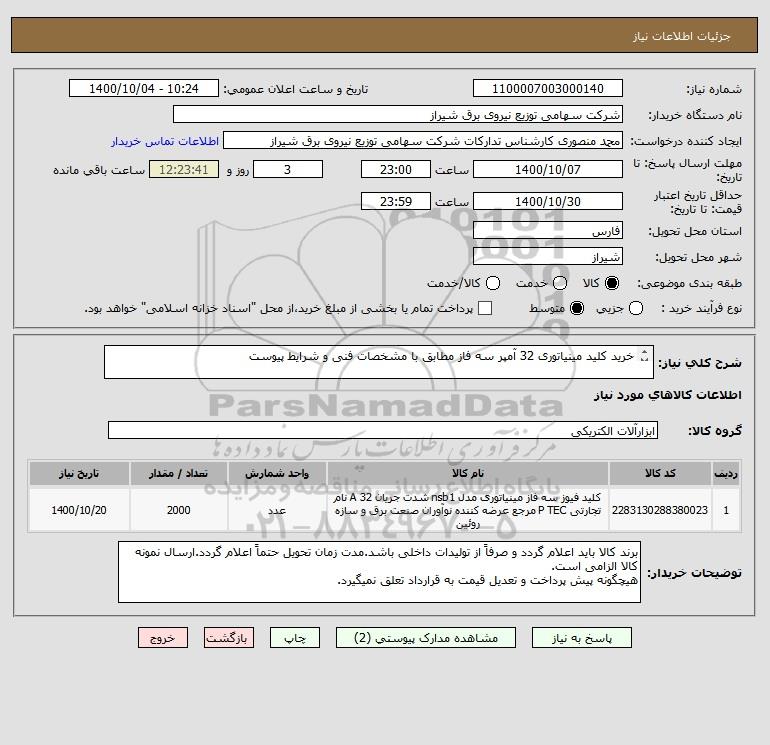Click the اطلاعات کالاهای مورد نیاز heading

pos(668,395)
